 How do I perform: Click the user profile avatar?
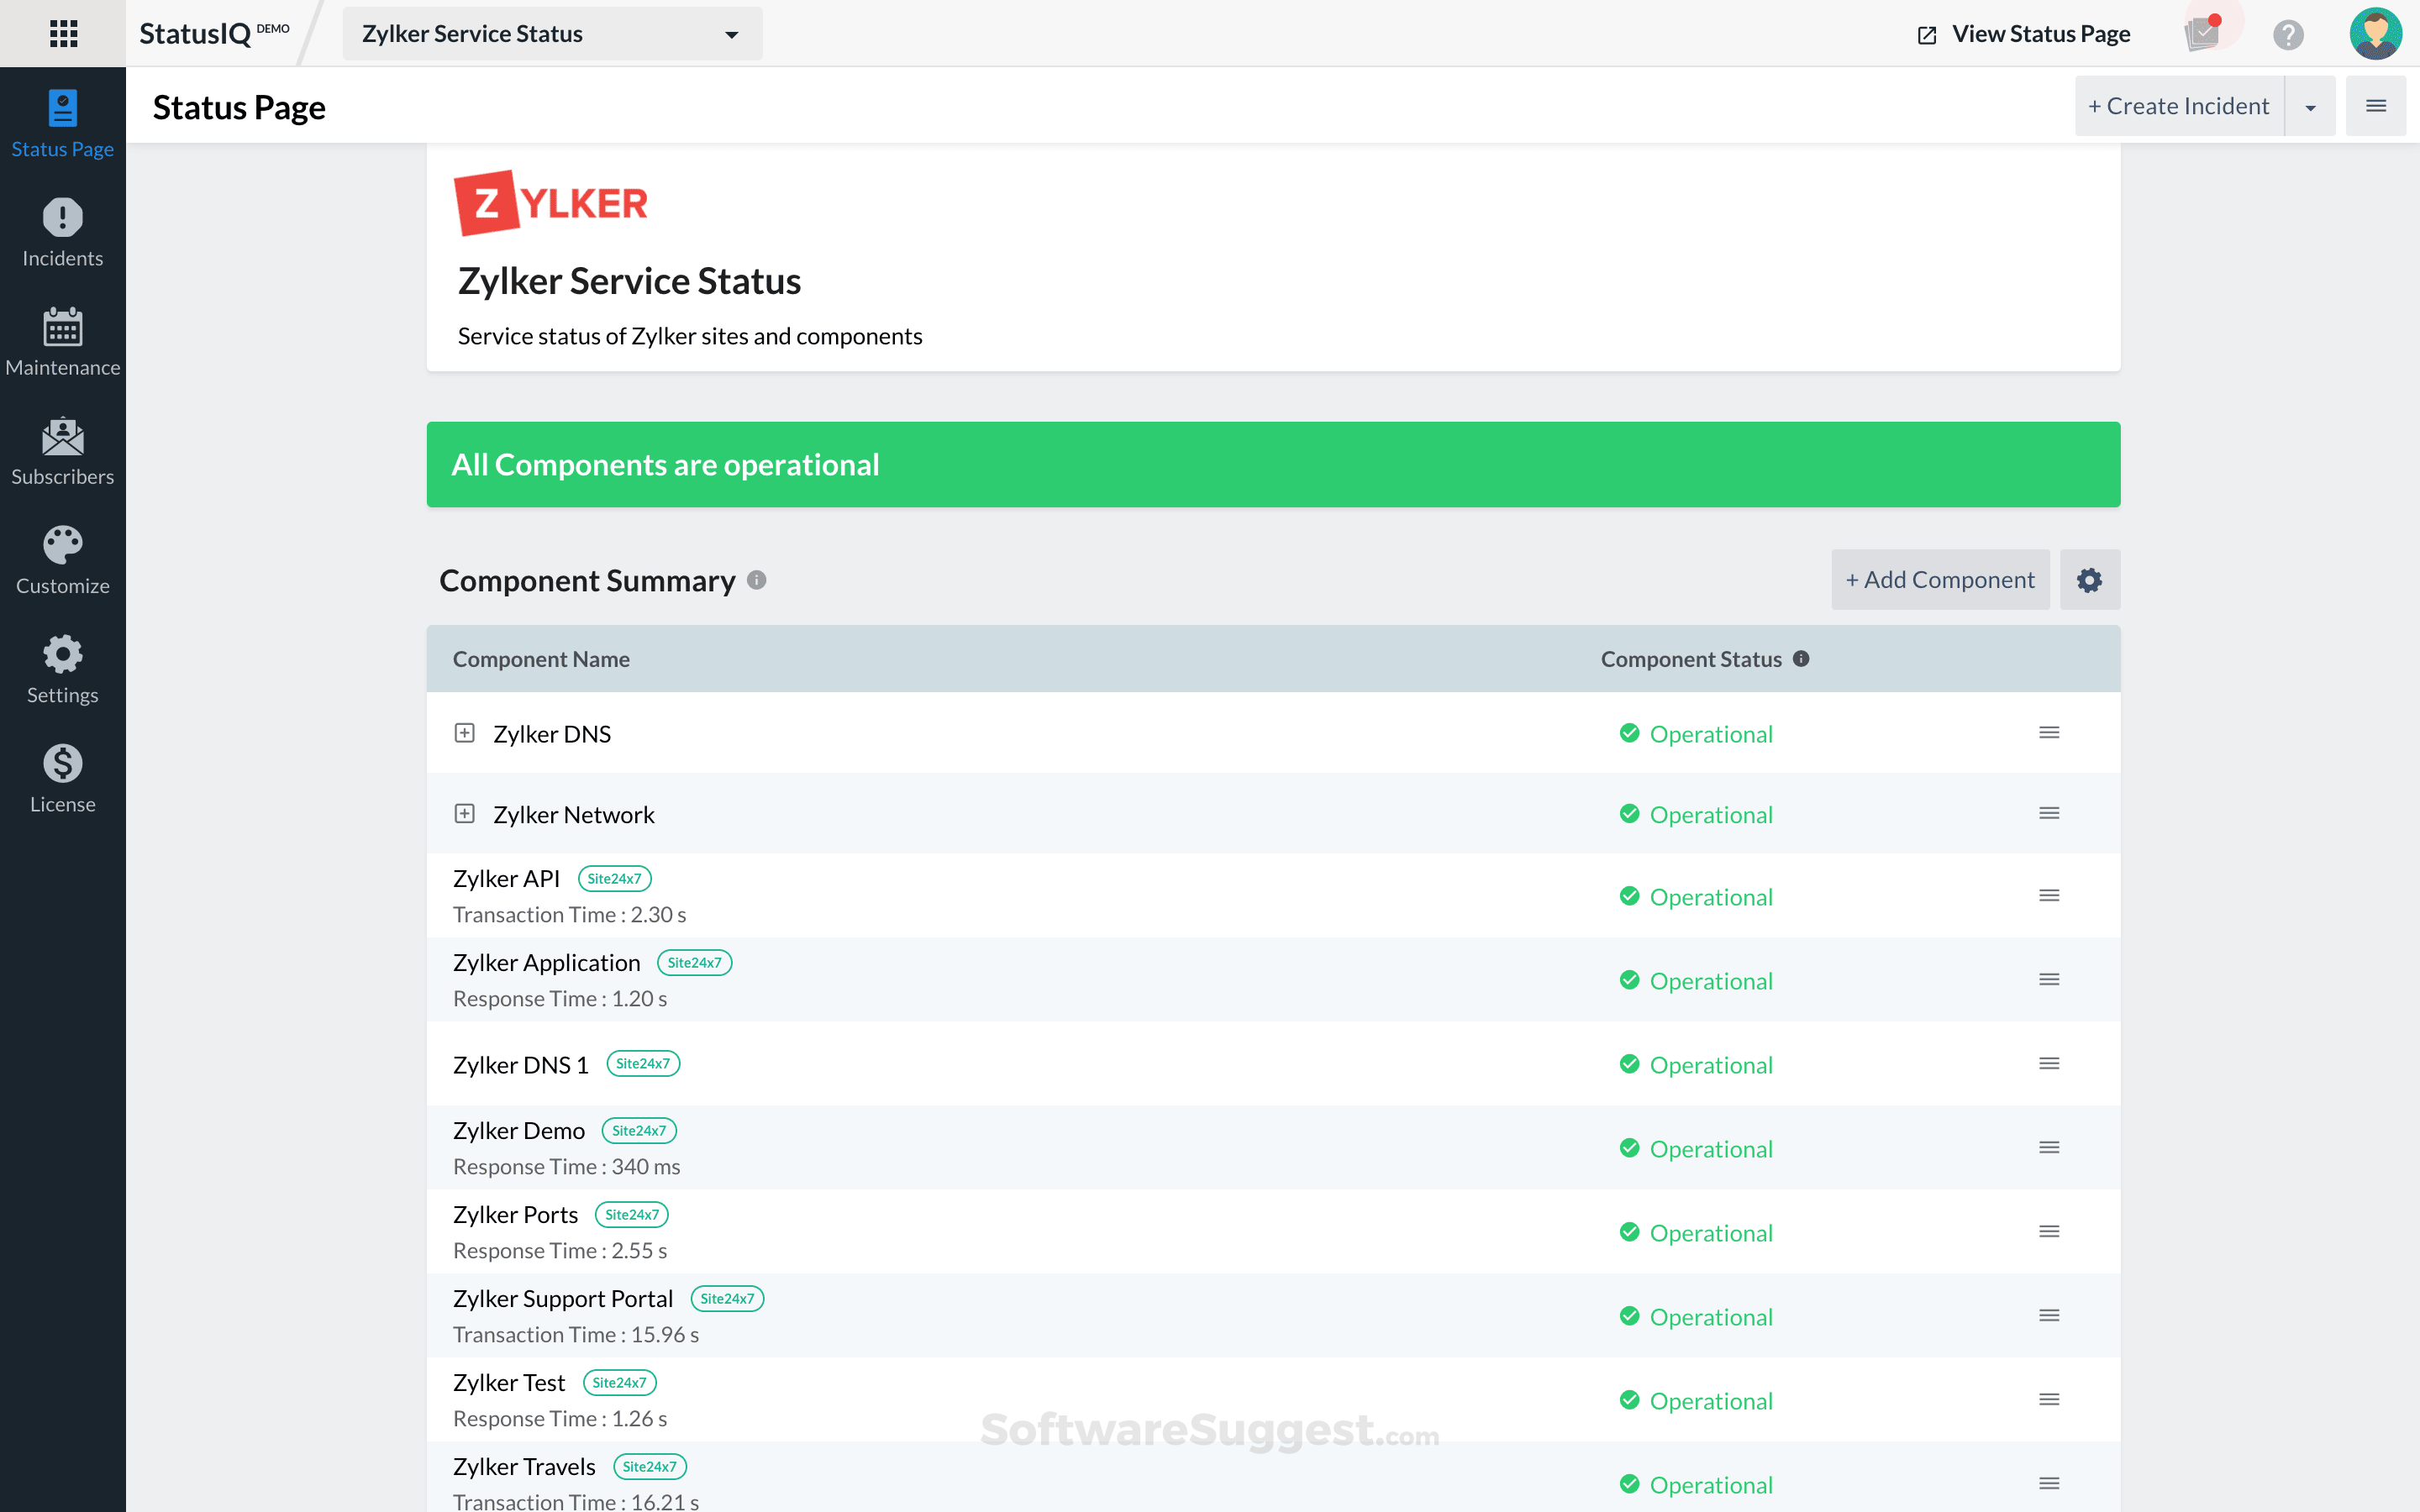pos(2375,34)
